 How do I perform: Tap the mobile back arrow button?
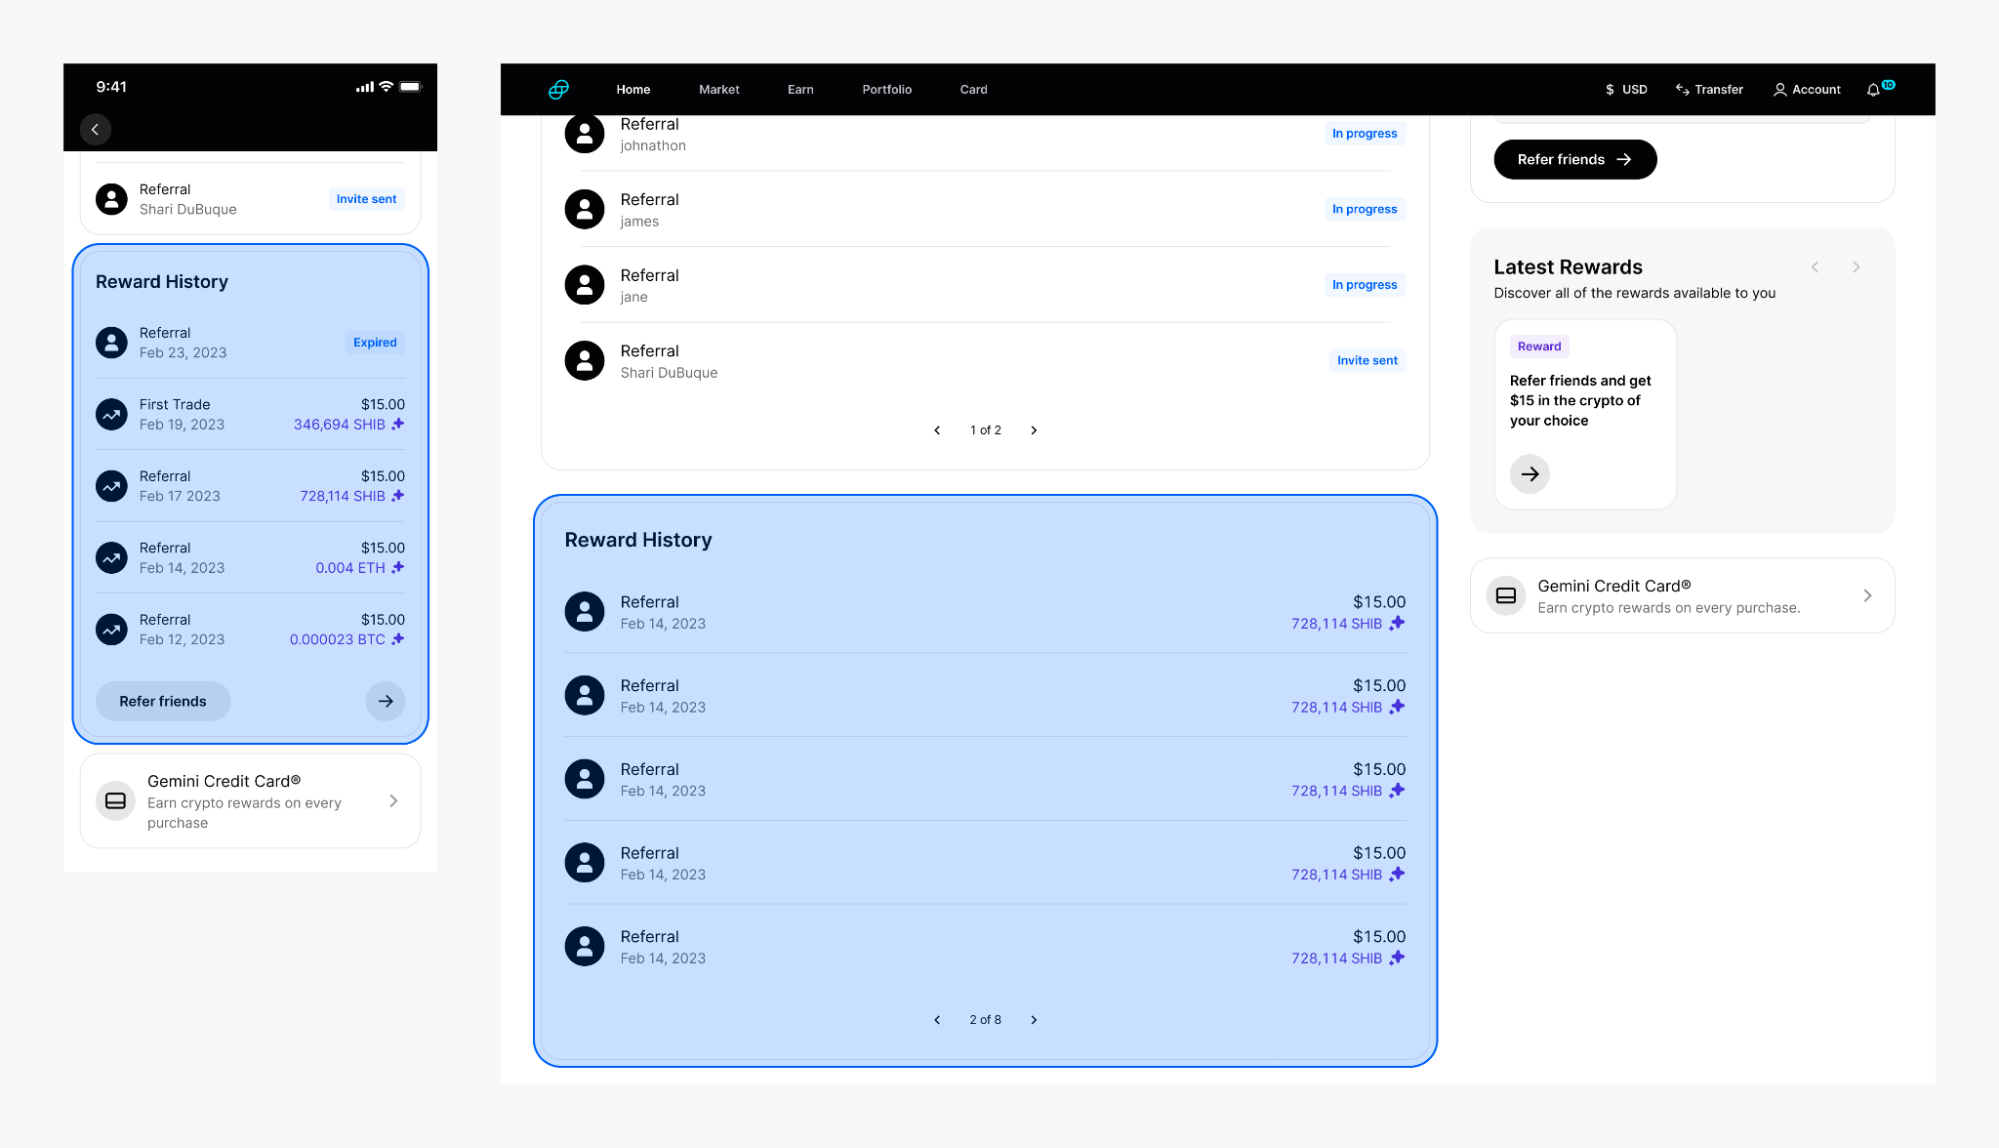[x=95, y=129]
